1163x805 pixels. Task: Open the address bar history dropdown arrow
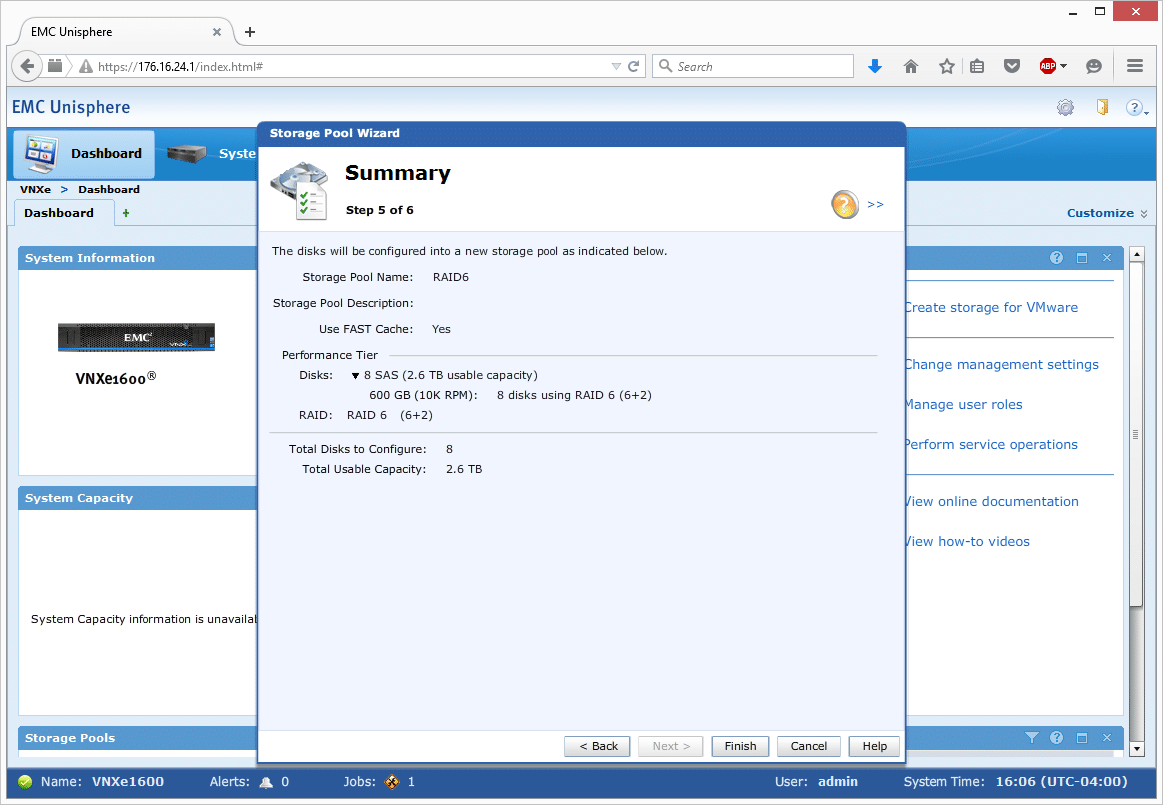tap(616, 66)
